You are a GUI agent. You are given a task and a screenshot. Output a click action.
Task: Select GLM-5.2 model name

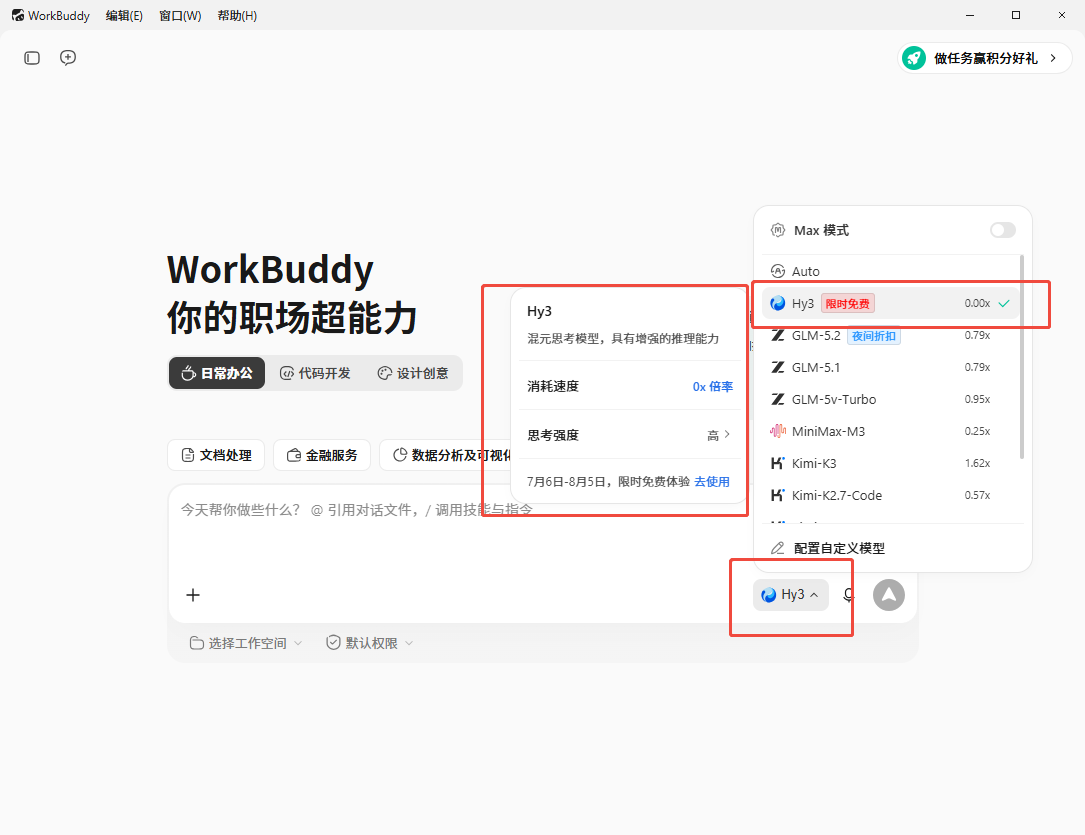coord(816,336)
